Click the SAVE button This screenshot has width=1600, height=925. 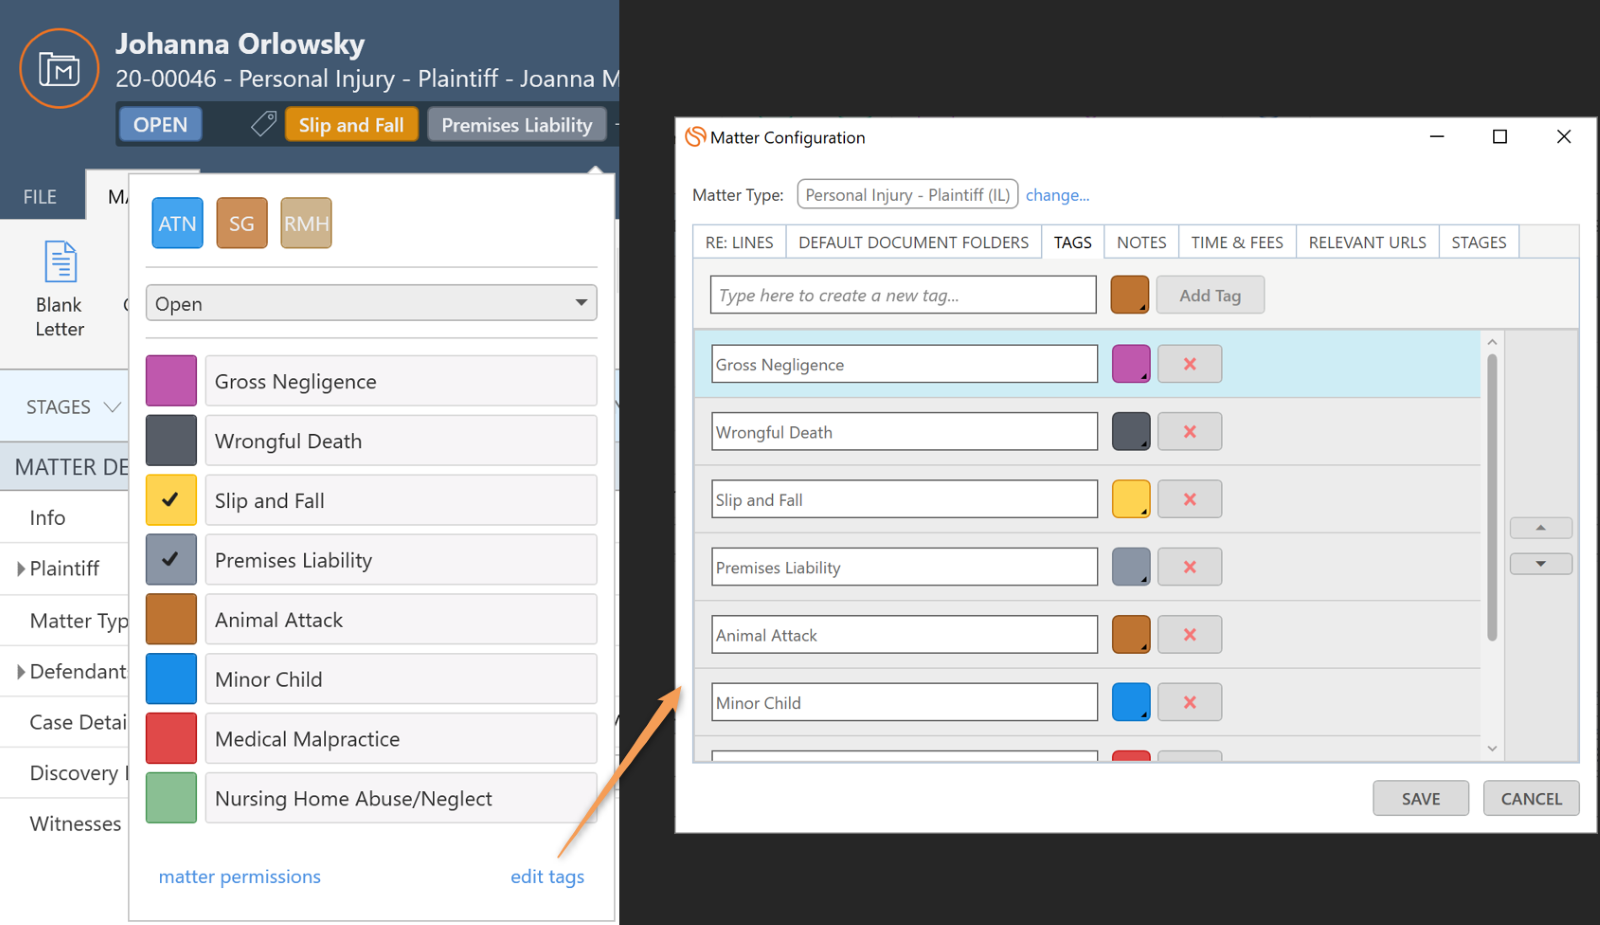click(1420, 798)
